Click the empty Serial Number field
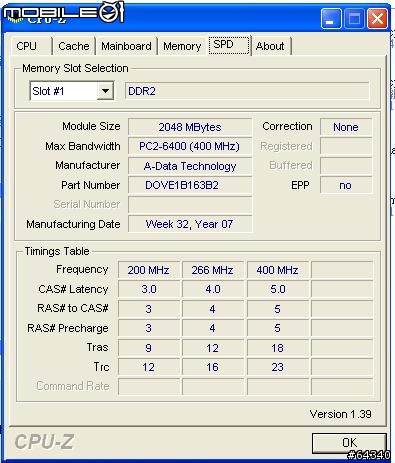This screenshot has width=395, height=463. tap(190, 204)
